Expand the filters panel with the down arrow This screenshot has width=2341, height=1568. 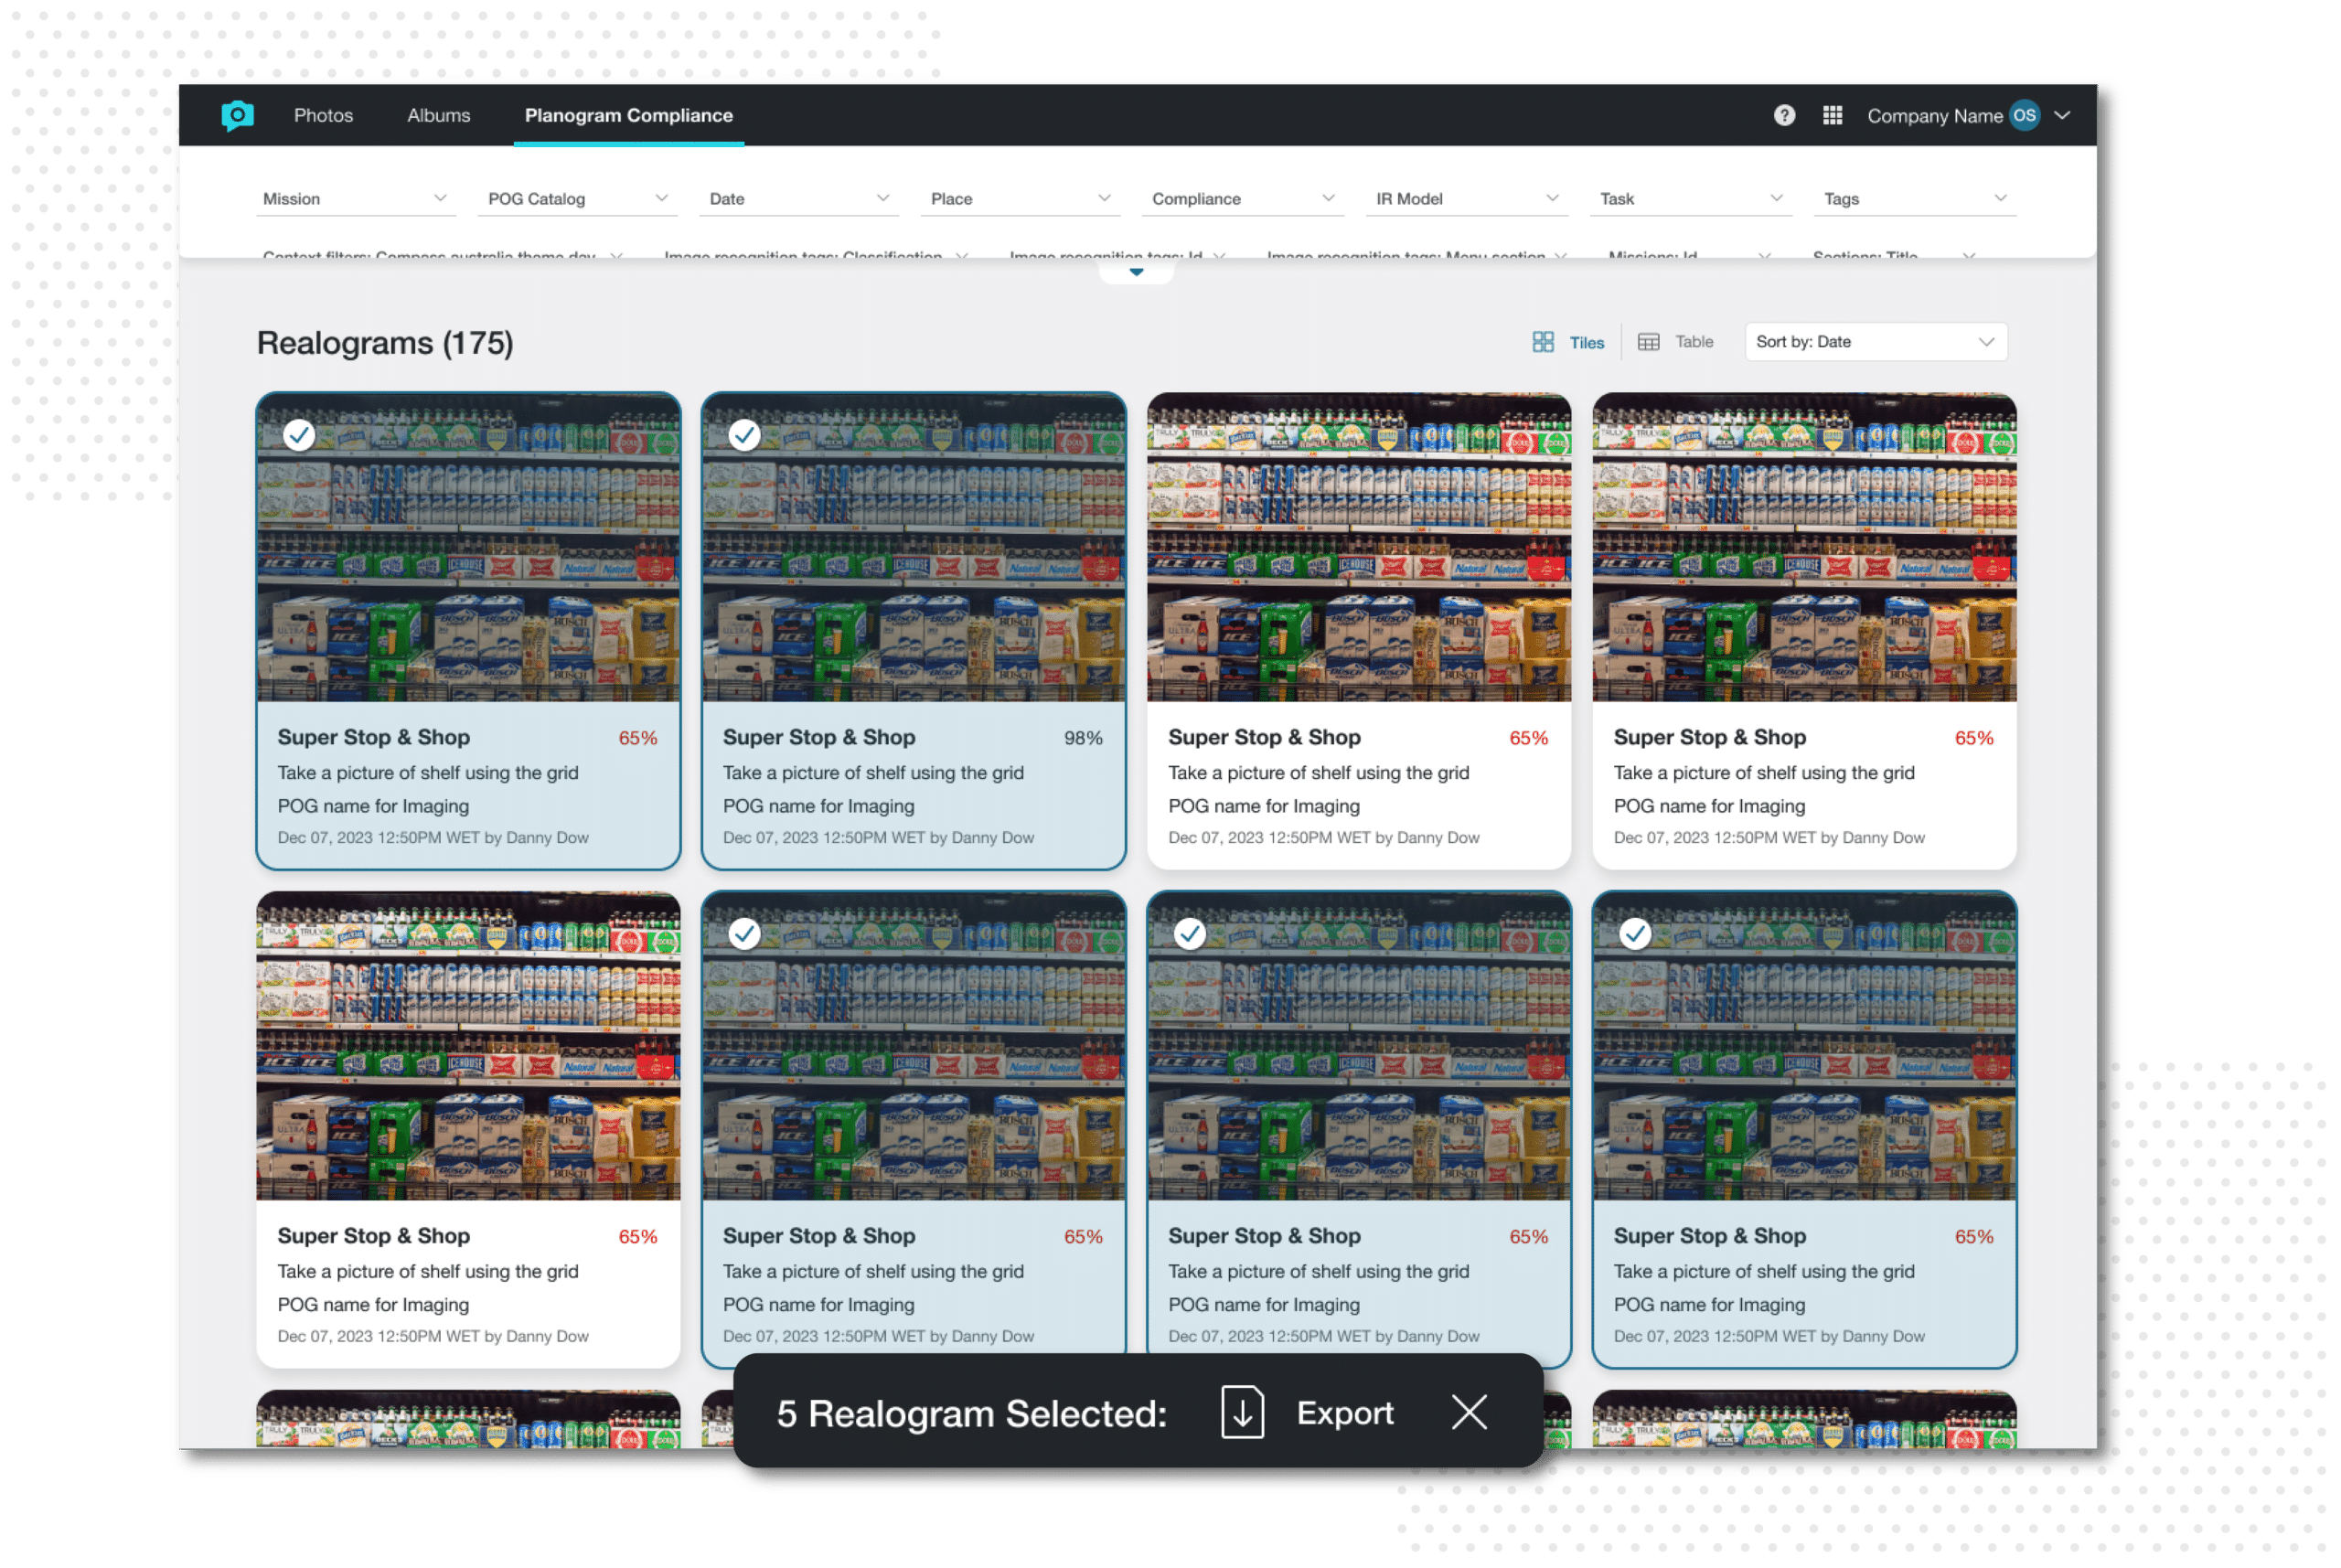pyautogui.click(x=1136, y=272)
